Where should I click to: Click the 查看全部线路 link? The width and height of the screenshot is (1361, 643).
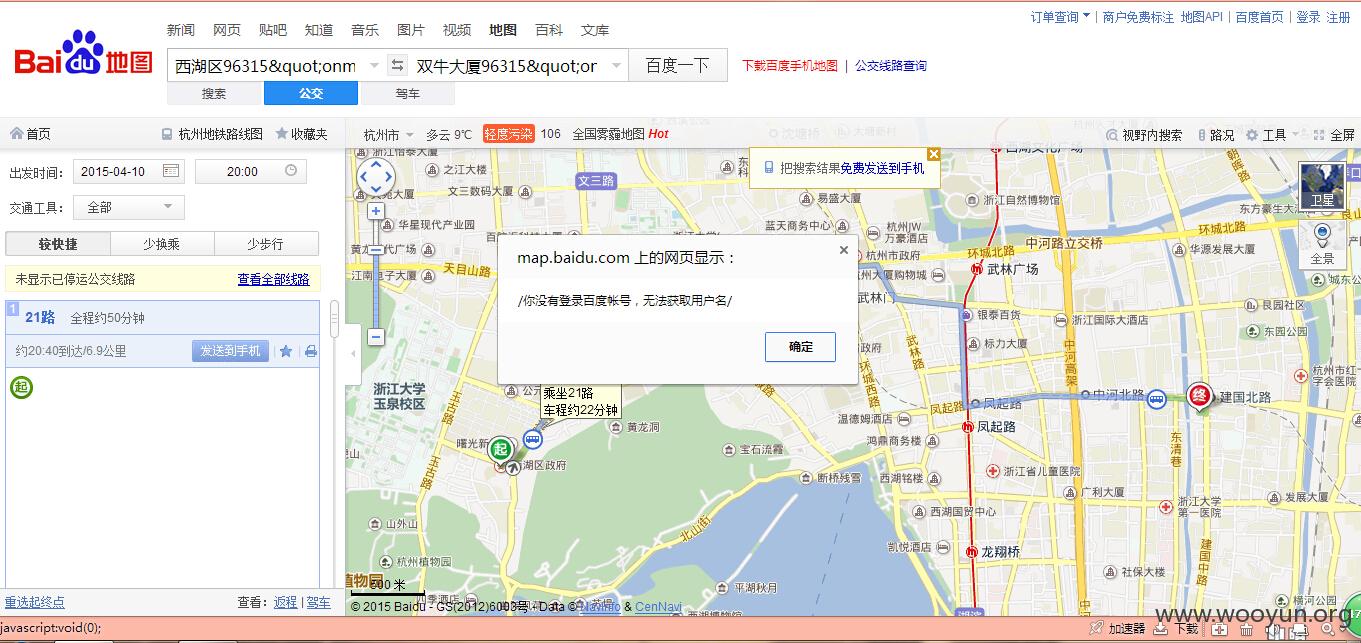(273, 279)
